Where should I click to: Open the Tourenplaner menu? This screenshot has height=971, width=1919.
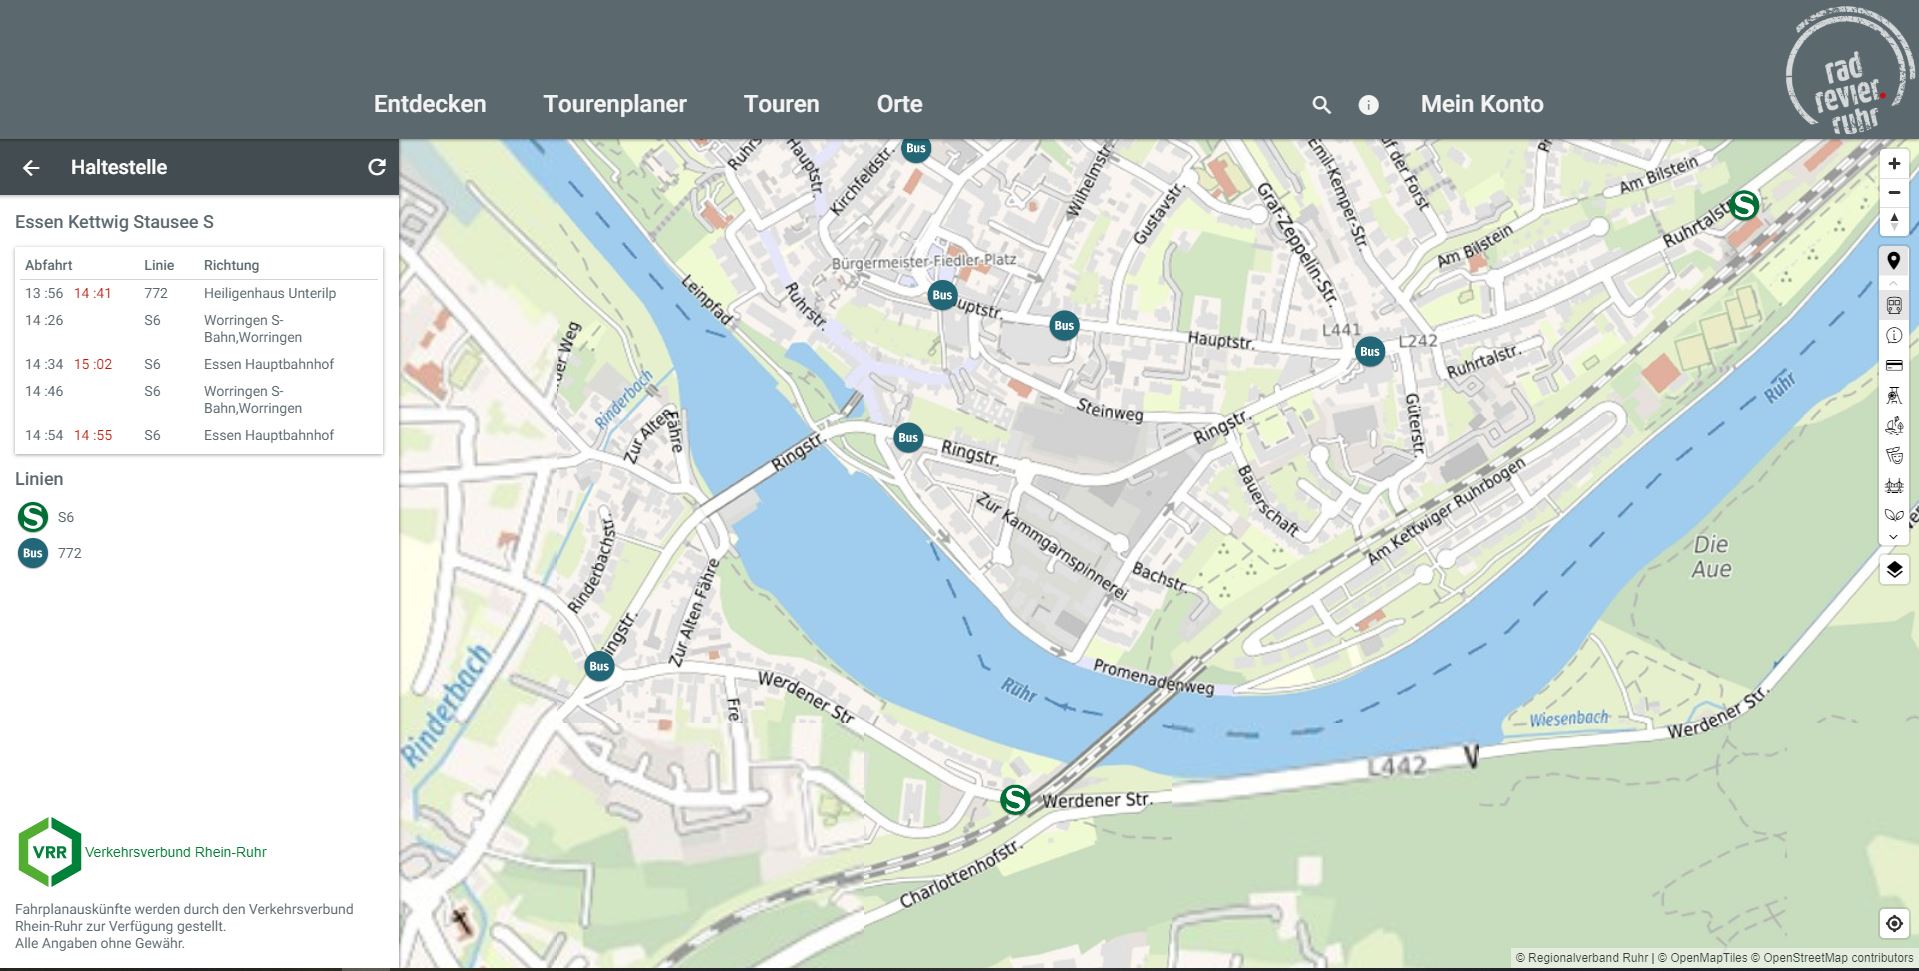click(x=614, y=104)
